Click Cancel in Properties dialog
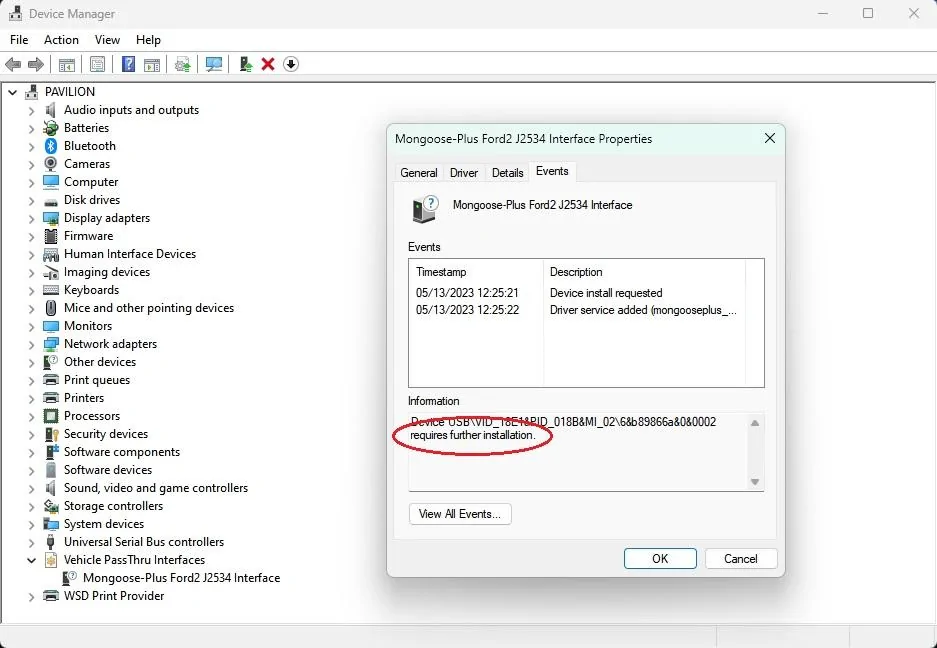Viewport: 937px width, 648px height. (x=741, y=558)
